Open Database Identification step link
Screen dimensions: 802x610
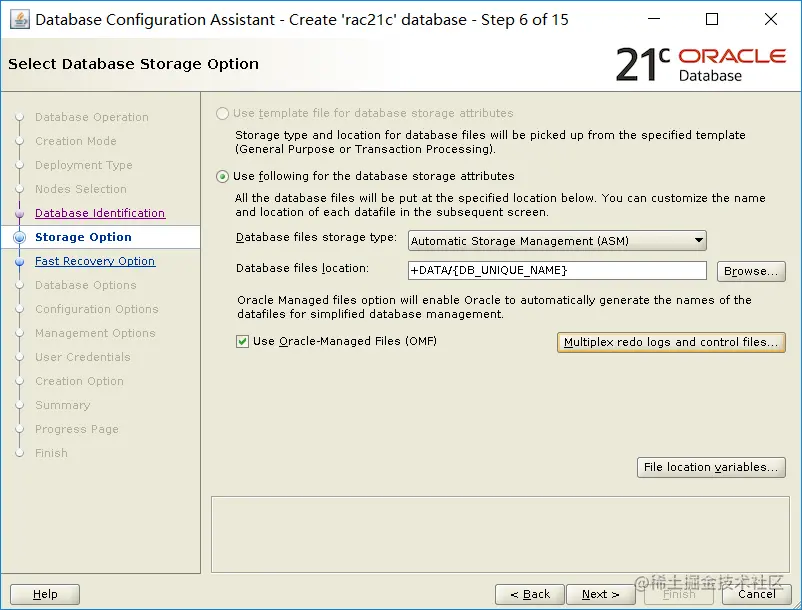click(100, 213)
